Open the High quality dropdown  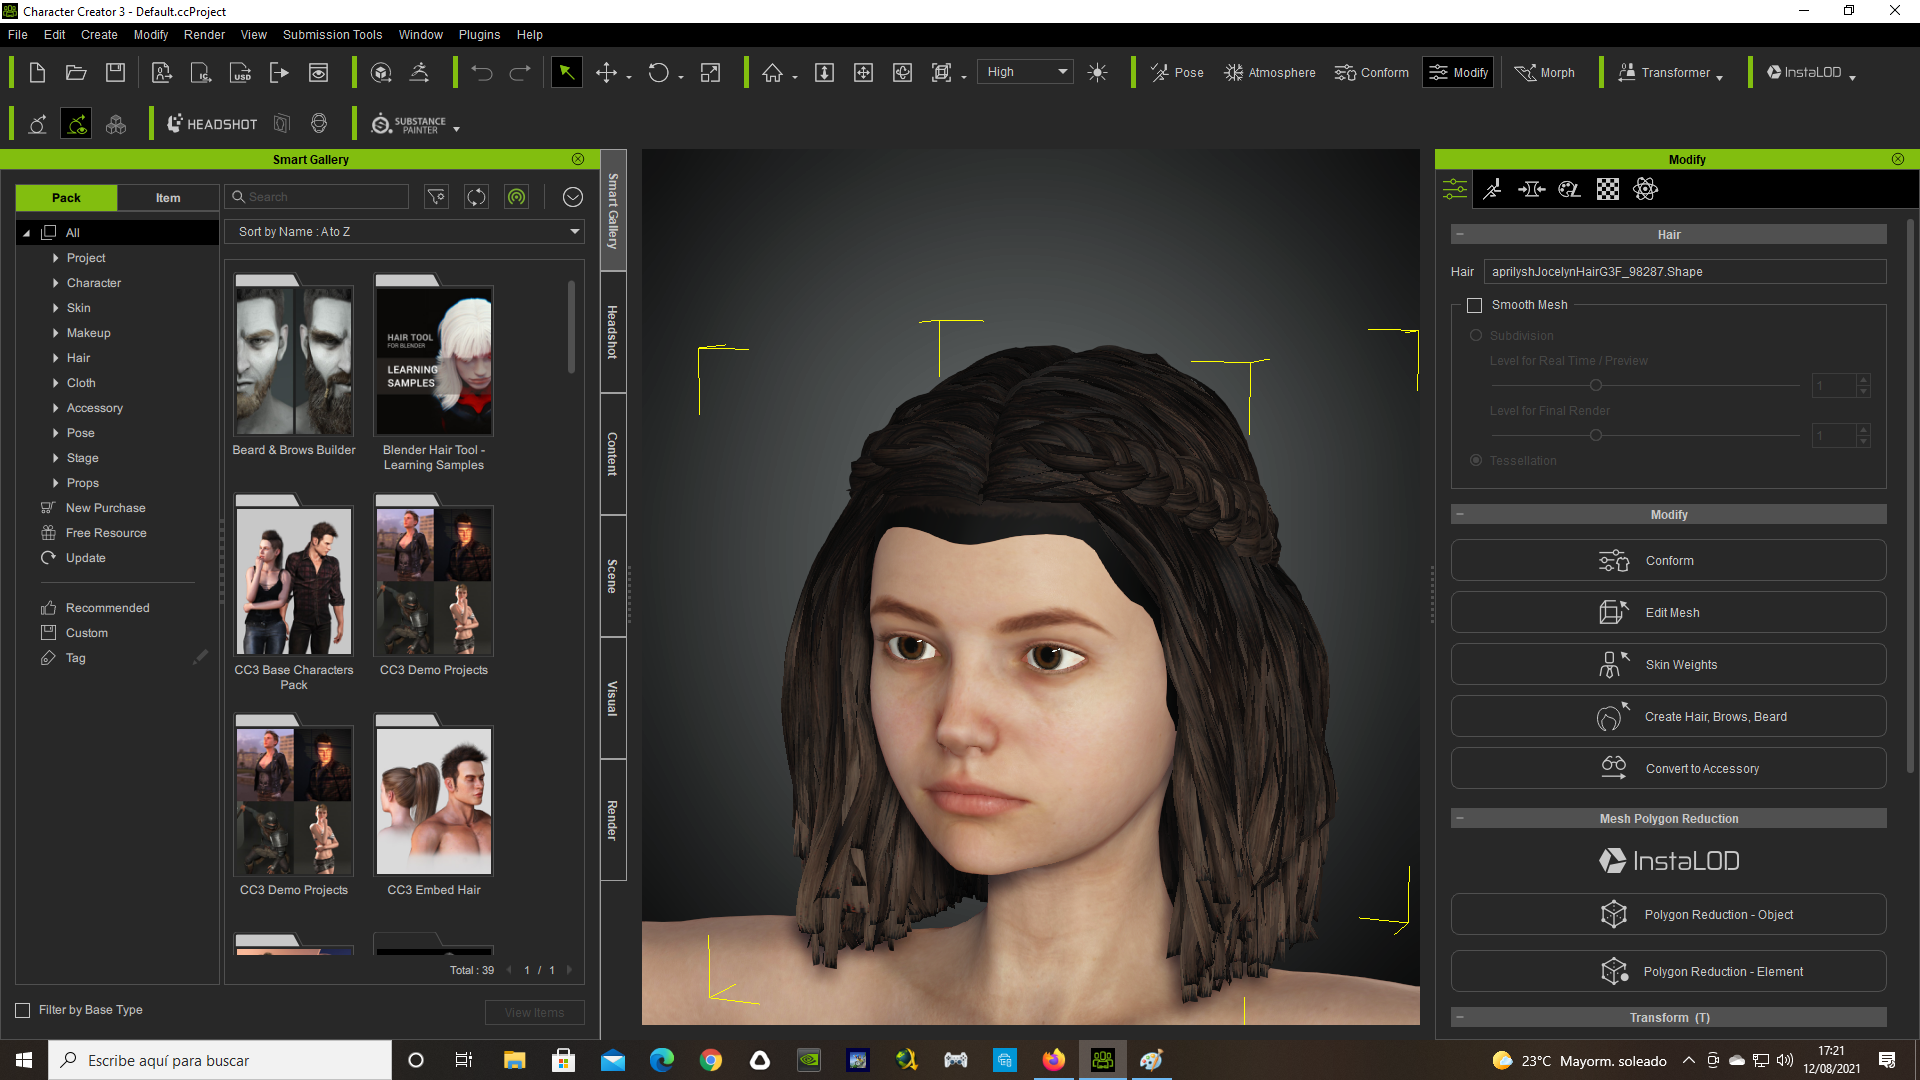[x=1026, y=72]
